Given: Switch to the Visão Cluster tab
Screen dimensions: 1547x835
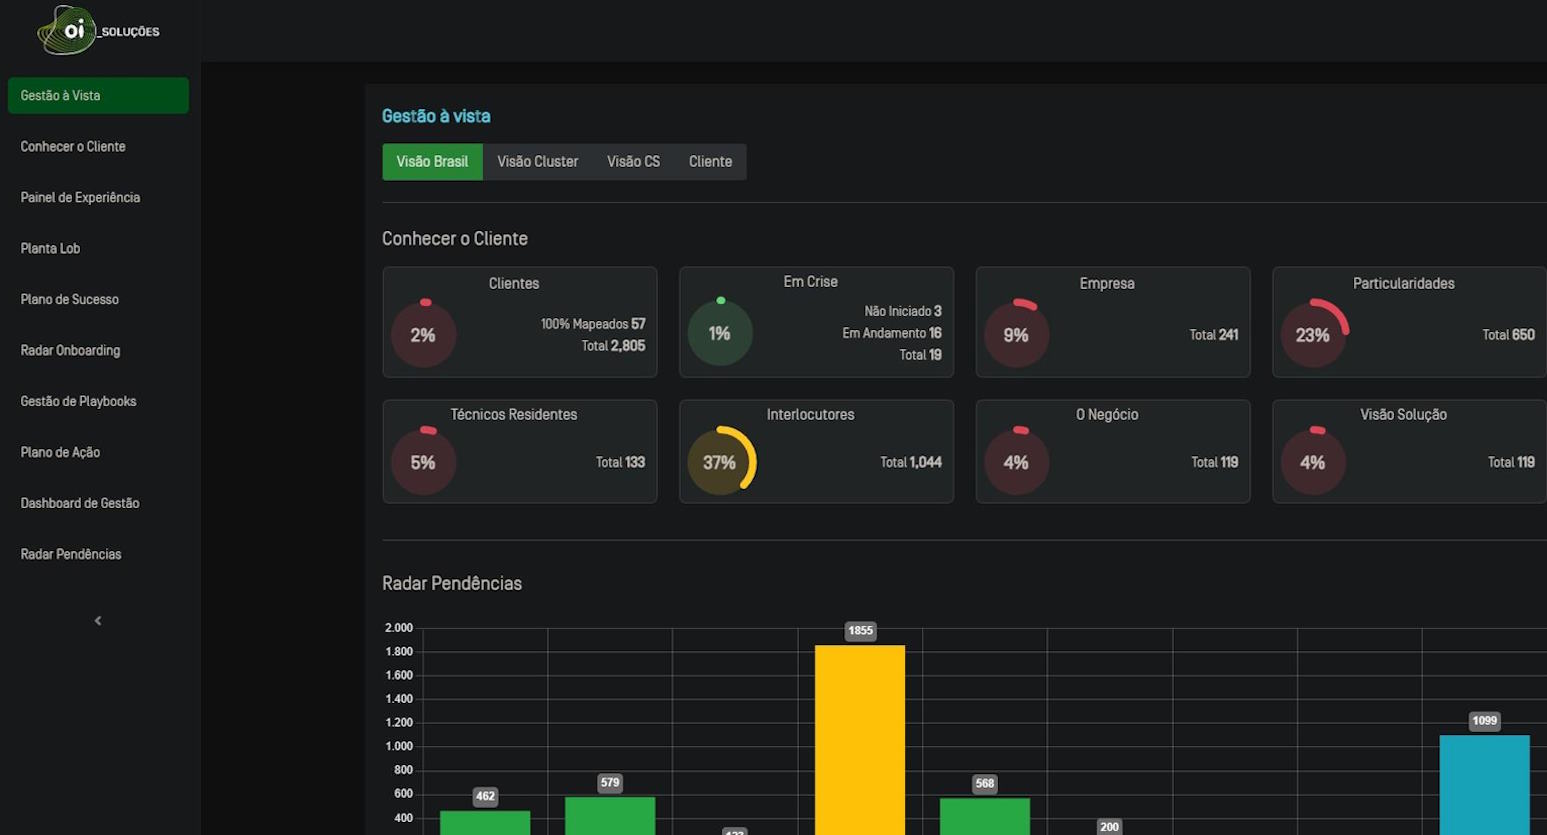Looking at the screenshot, I should point(538,162).
